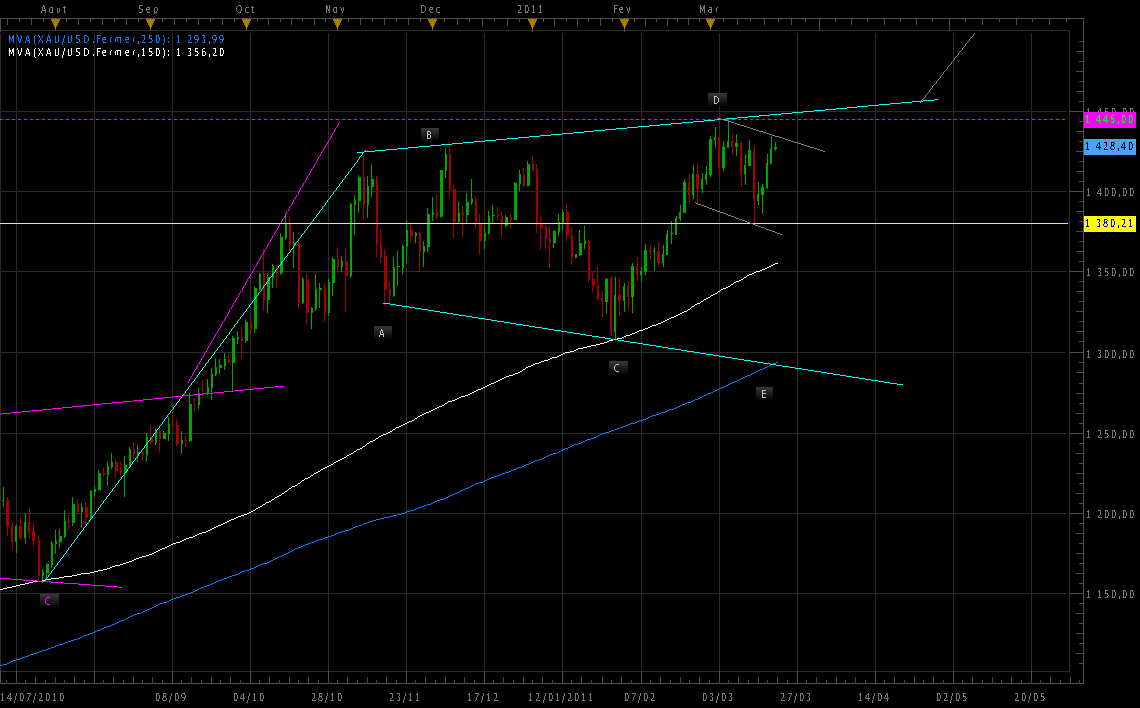The width and height of the screenshot is (1140, 708).
Task: Select the white MVA 150 indicator label
Action: click(x=116, y=51)
